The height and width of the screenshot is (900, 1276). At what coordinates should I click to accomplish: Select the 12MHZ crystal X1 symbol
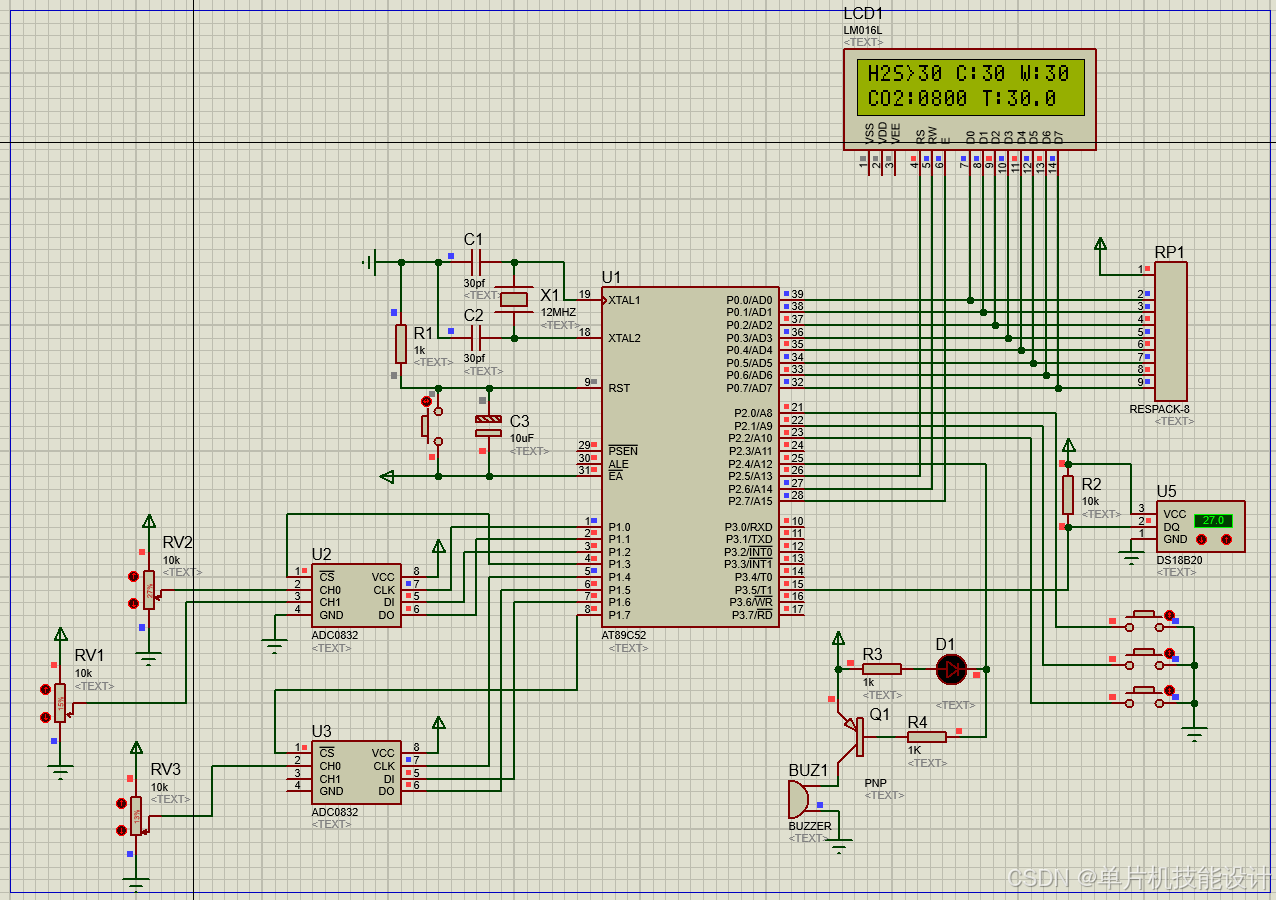(x=514, y=299)
